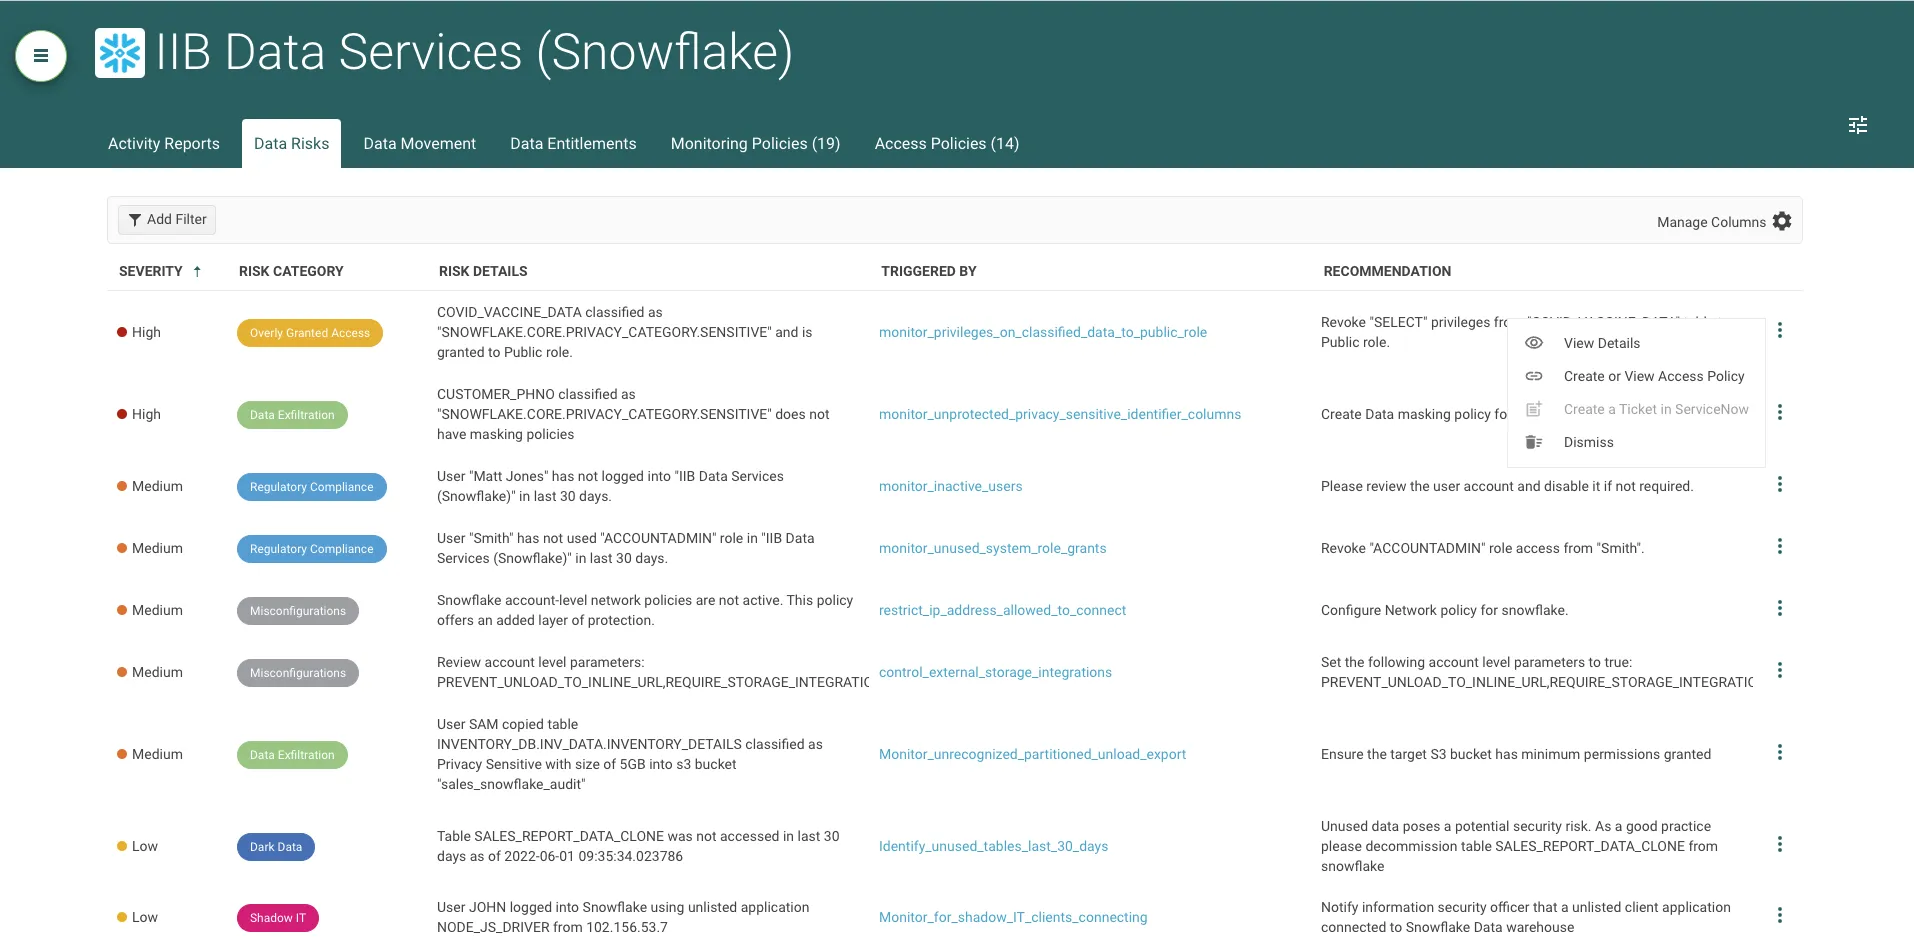Open the Monitoring Policies (19) tab
1914x946 pixels.
(755, 143)
